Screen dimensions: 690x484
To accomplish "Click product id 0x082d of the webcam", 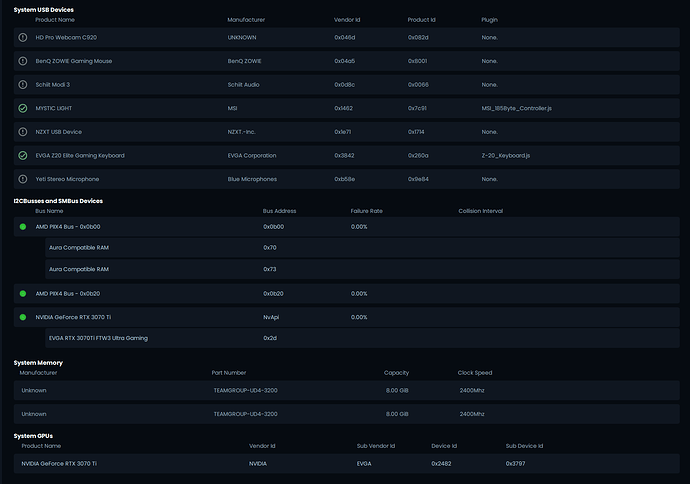I will point(418,37).
